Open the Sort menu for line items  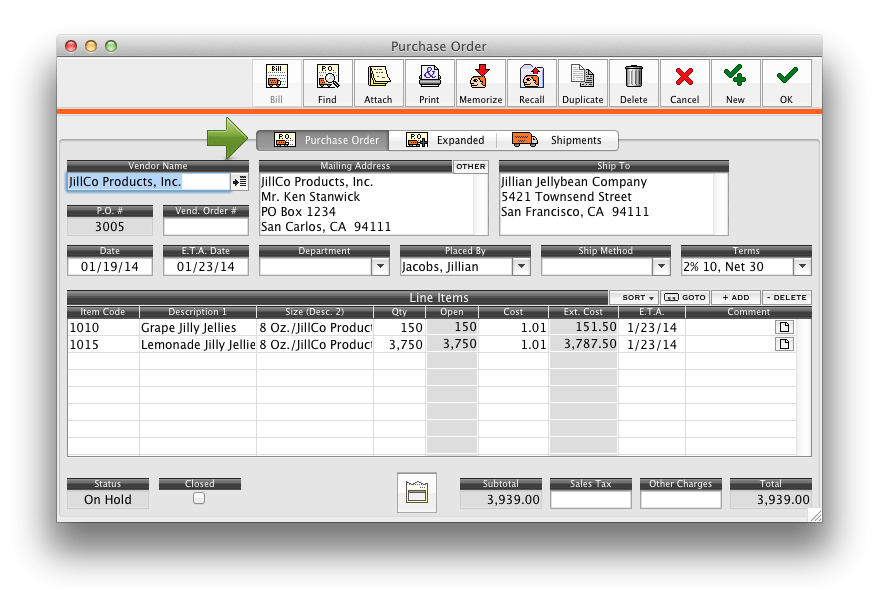(x=635, y=297)
